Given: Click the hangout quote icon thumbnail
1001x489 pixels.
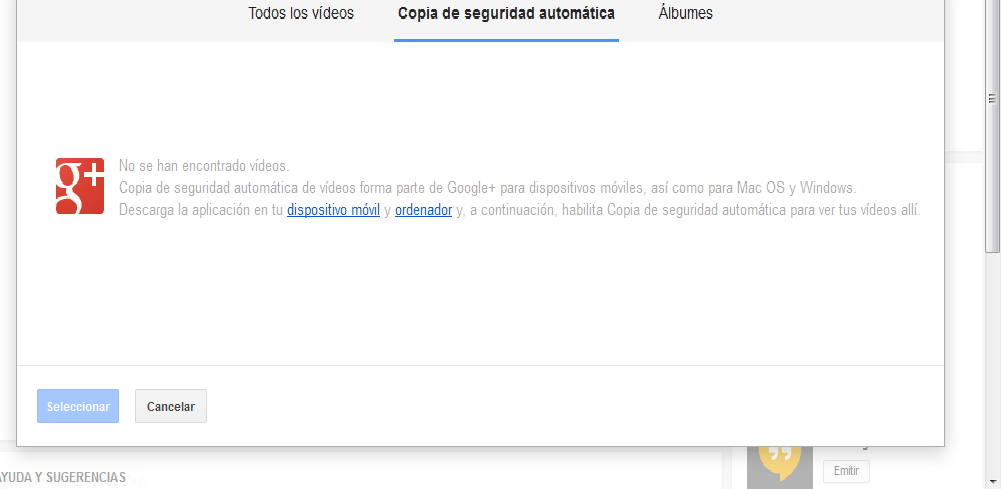Looking at the screenshot, I should coord(779,468).
